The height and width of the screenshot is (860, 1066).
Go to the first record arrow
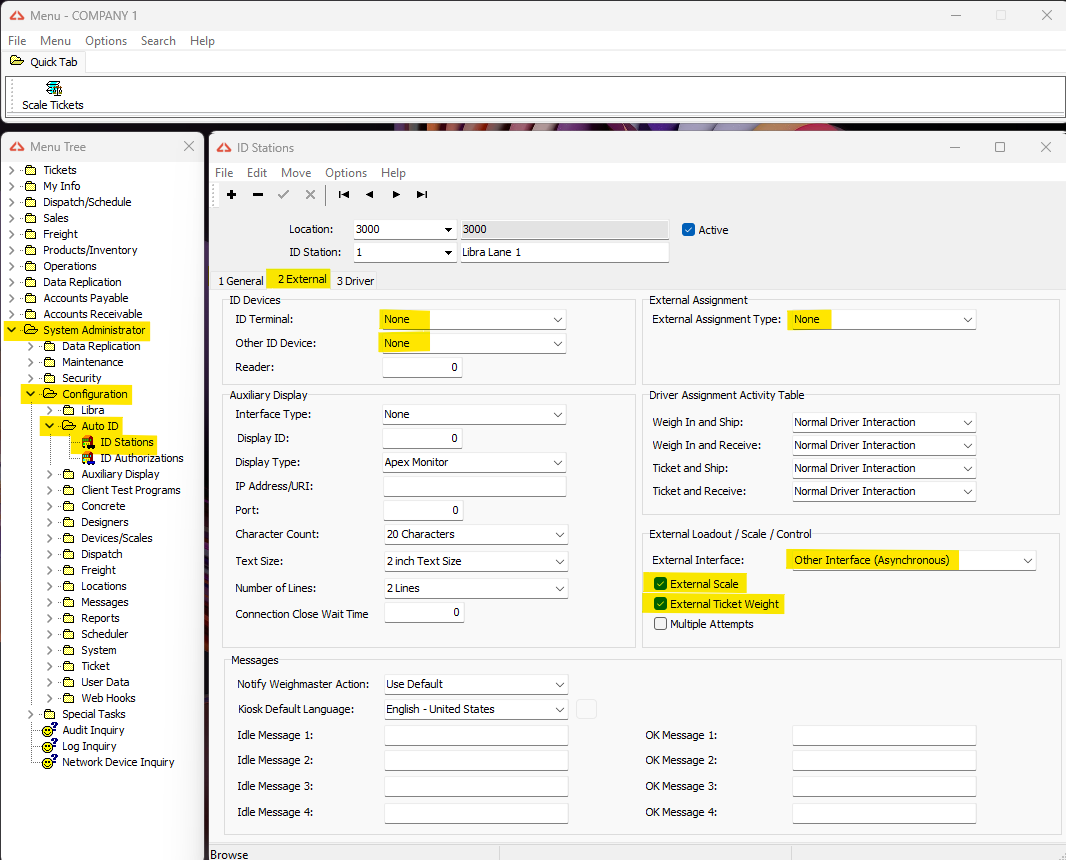tap(344, 194)
